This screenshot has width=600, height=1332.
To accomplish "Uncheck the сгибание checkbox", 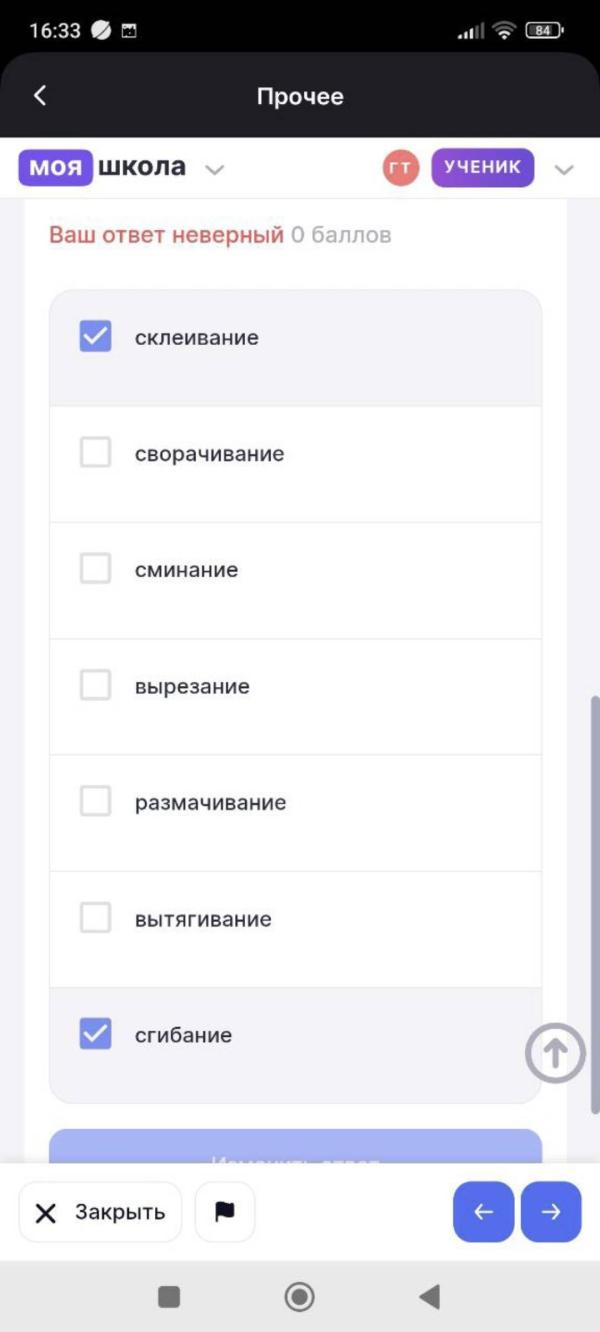I will point(95,1034).
